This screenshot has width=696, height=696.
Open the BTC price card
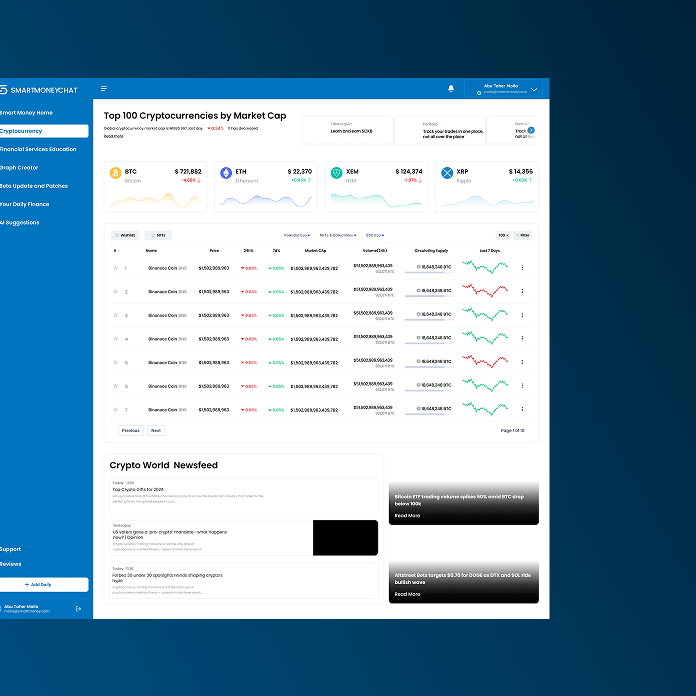[x=155, y=187]
